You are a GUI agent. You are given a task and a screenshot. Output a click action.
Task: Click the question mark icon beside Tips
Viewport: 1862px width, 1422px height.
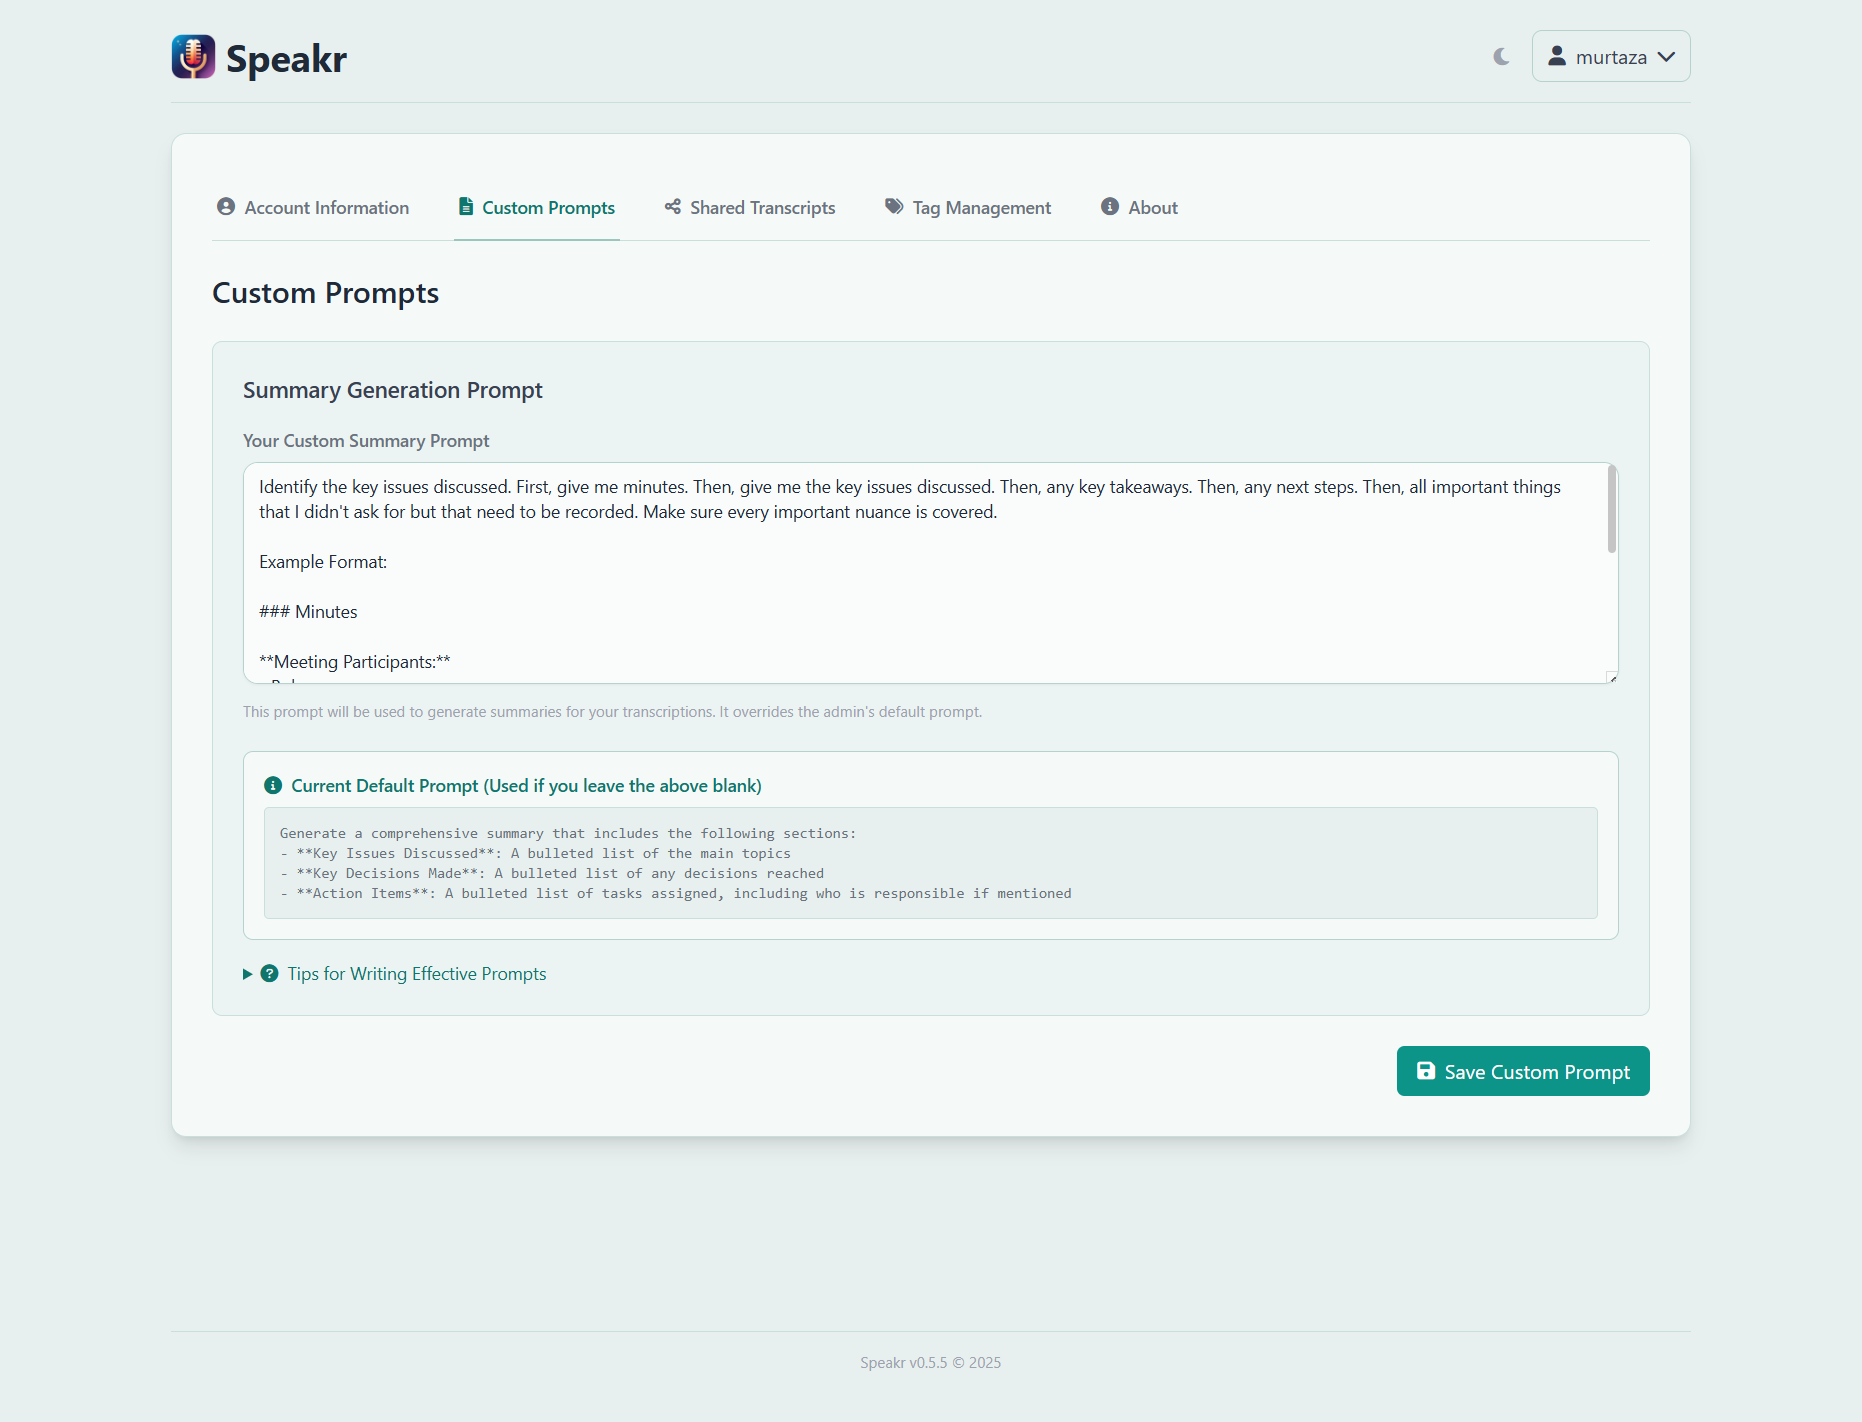coord(270,974)
